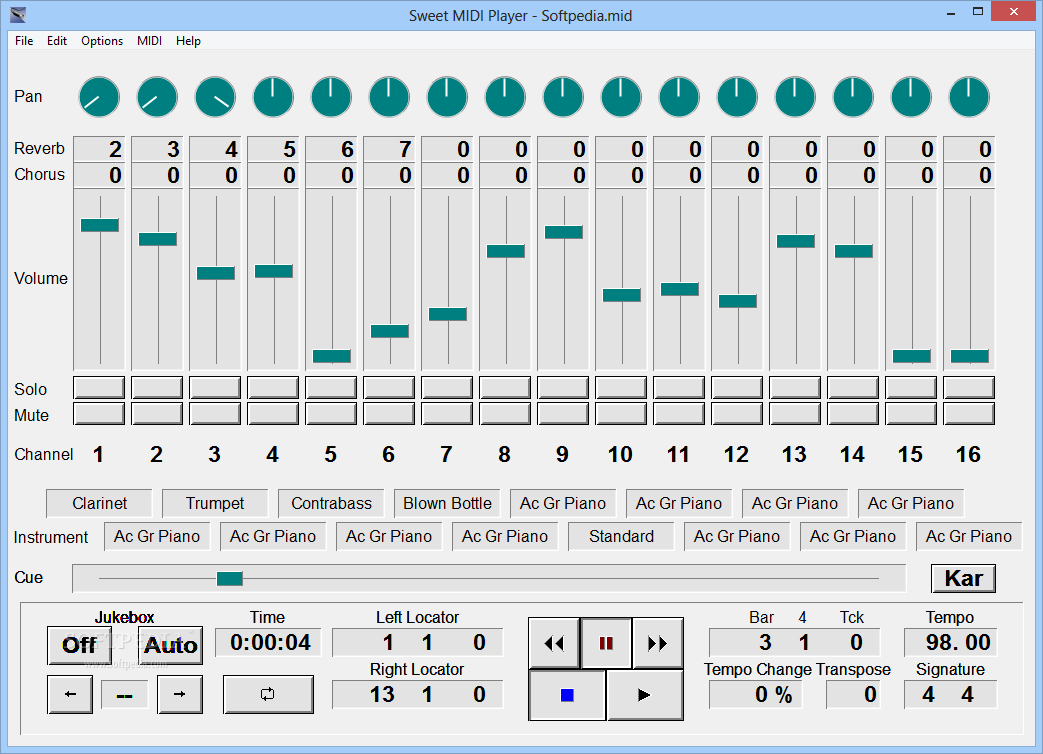Viewport: 1043px width, 754px height.
Task: Click the channel 12 volume fader
Action: [x=738, y=301]
